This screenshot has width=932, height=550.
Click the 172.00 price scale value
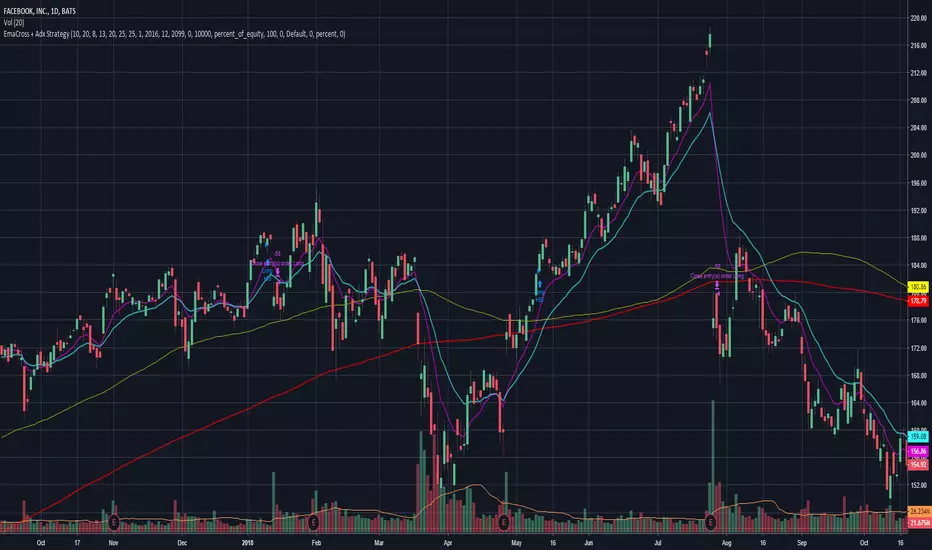pyautogui.click(x=918, y=347)
